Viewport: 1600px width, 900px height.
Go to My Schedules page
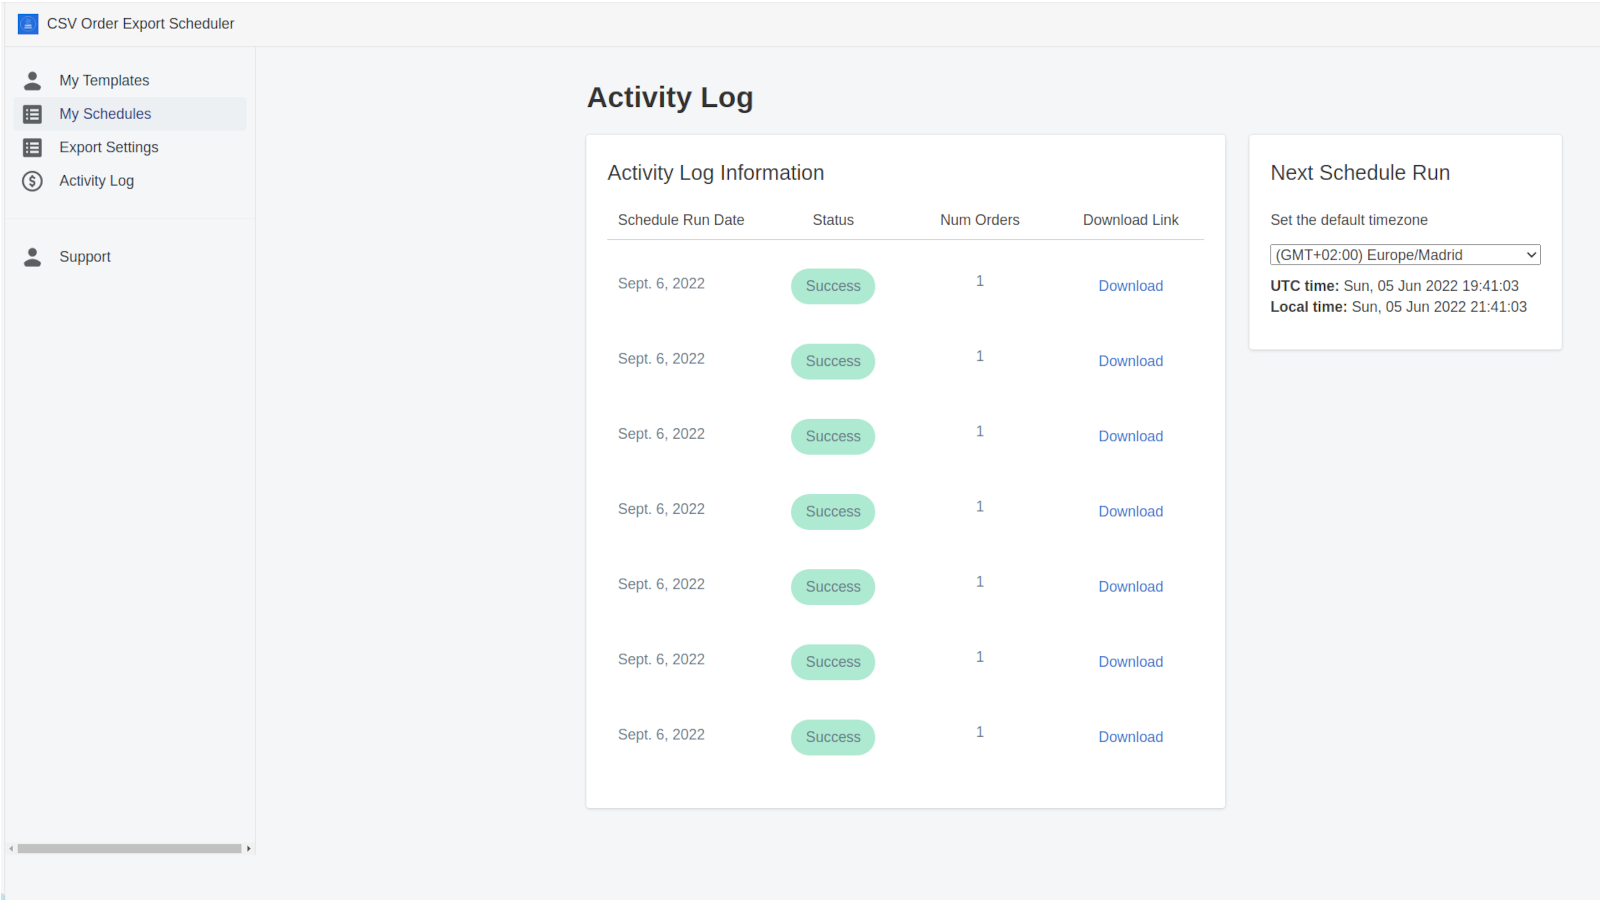pyautogui.click(x=130, y=114)
